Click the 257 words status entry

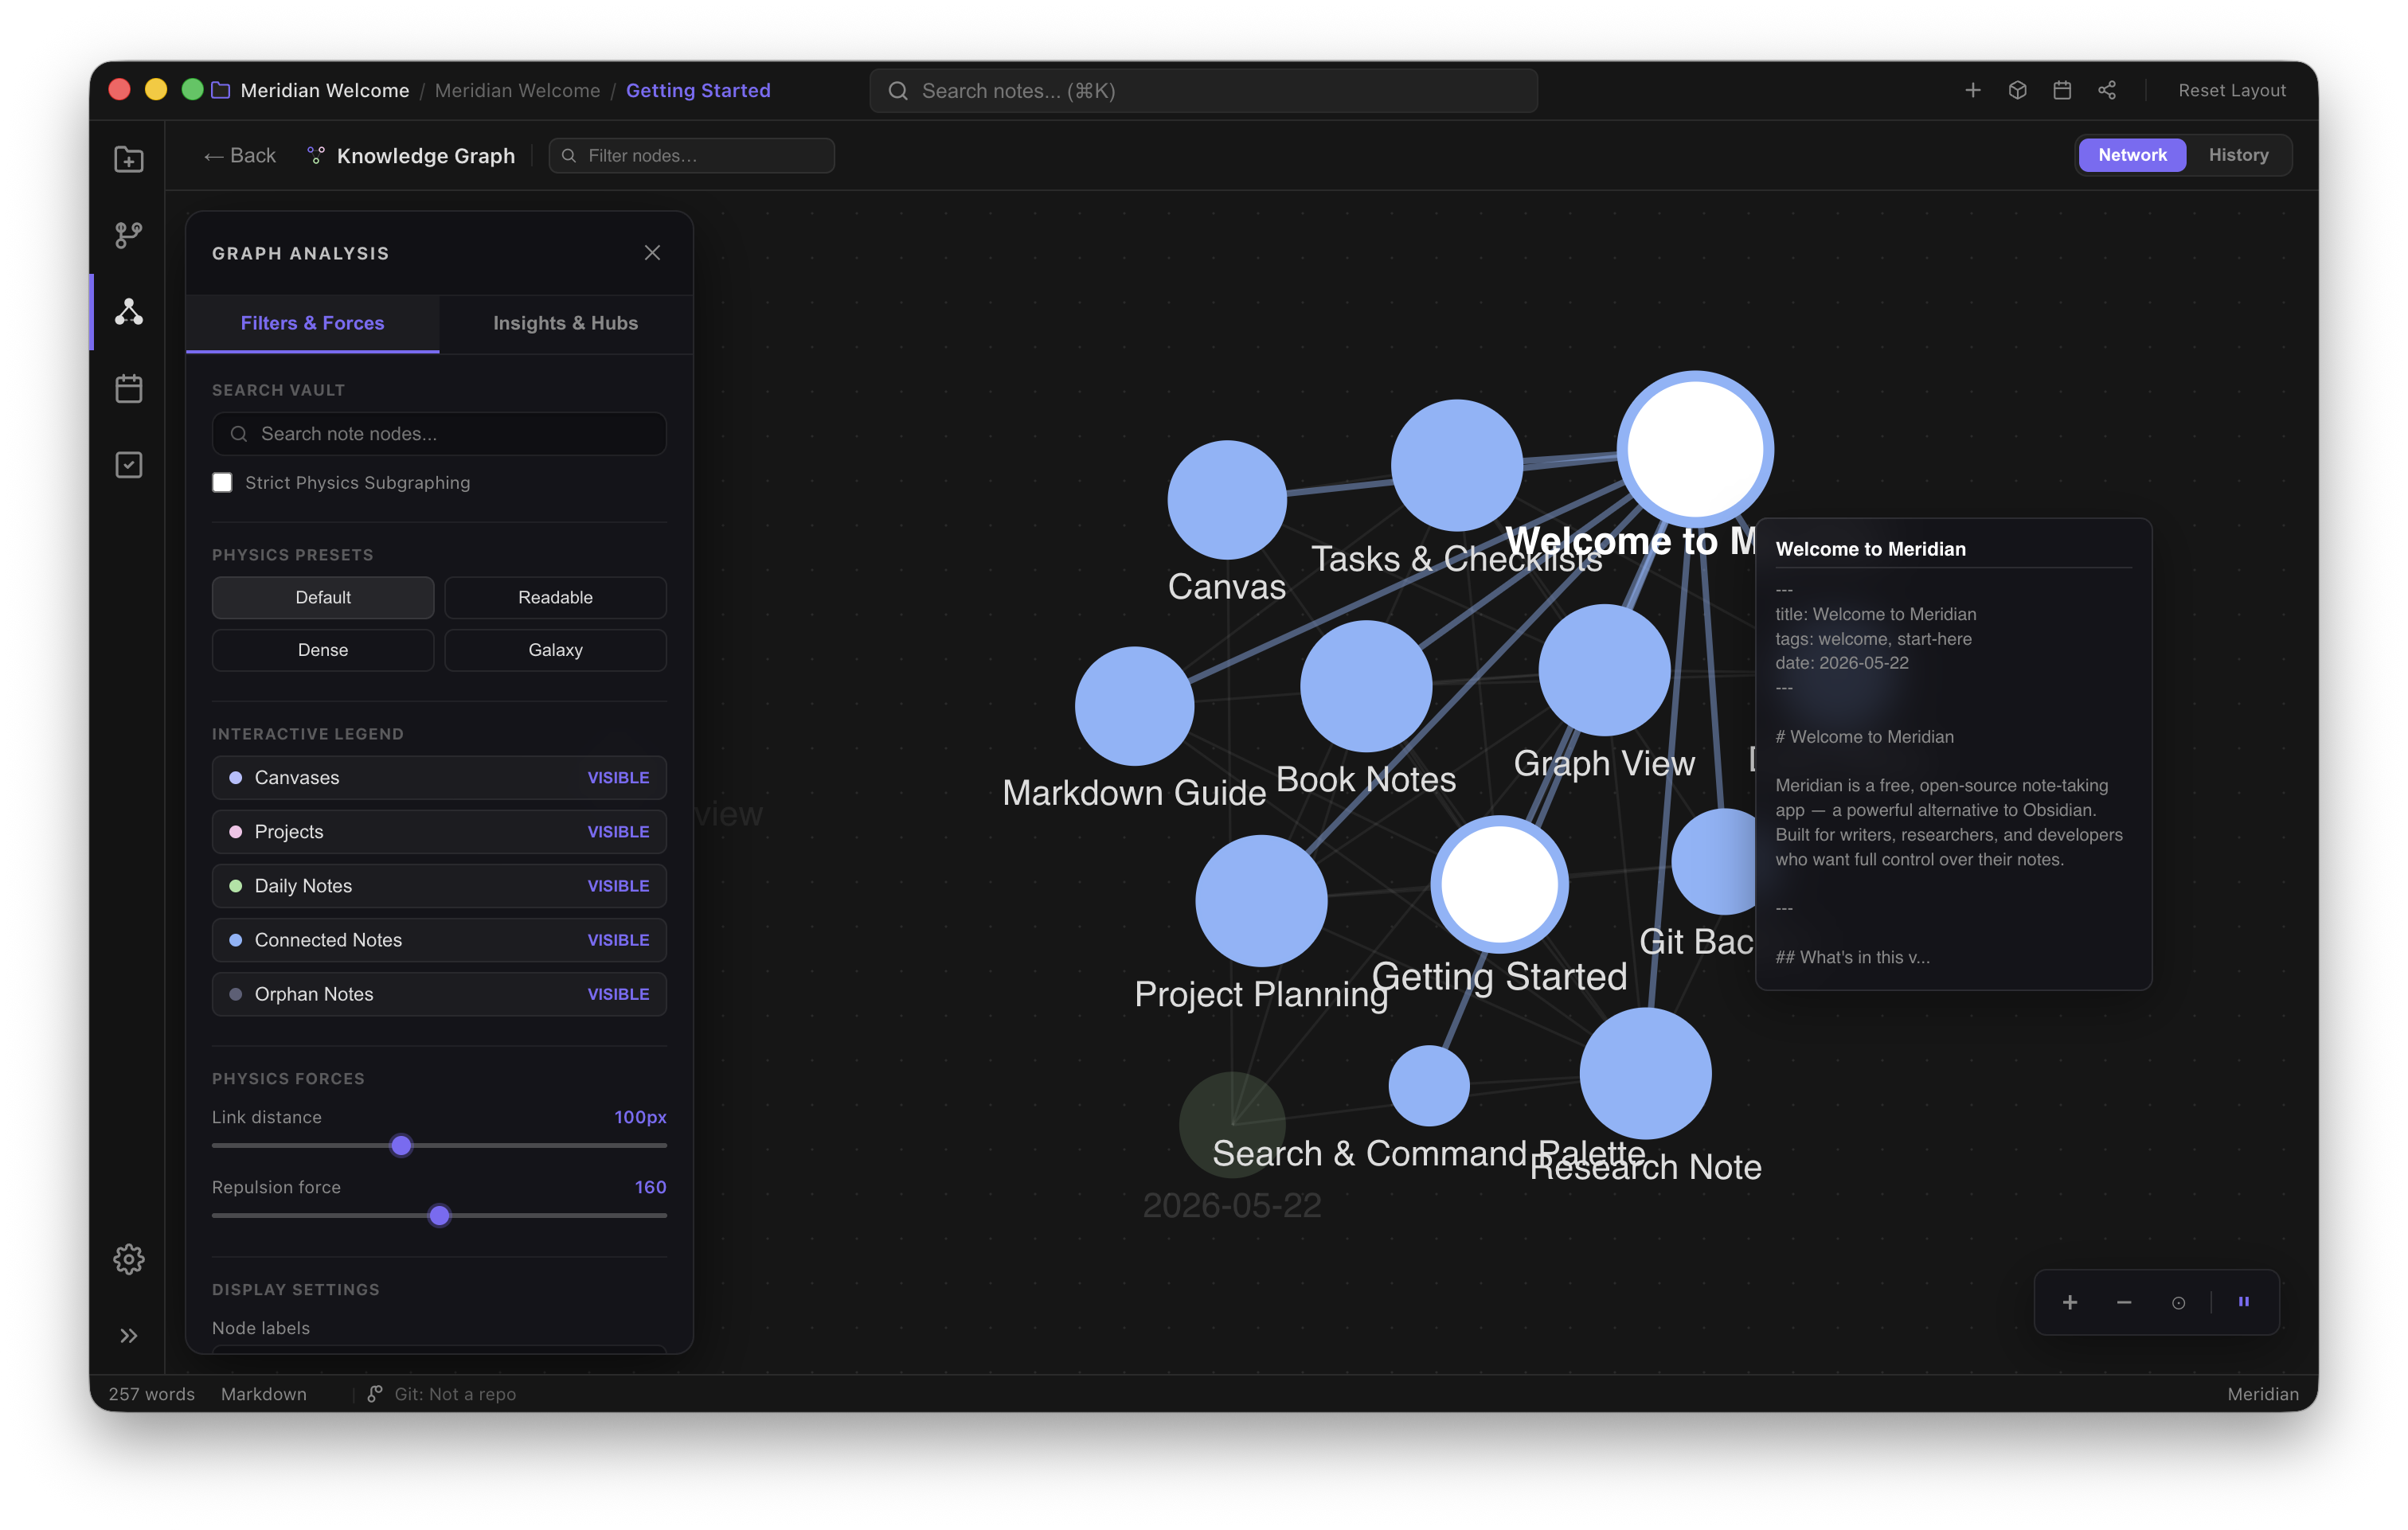151,1394
